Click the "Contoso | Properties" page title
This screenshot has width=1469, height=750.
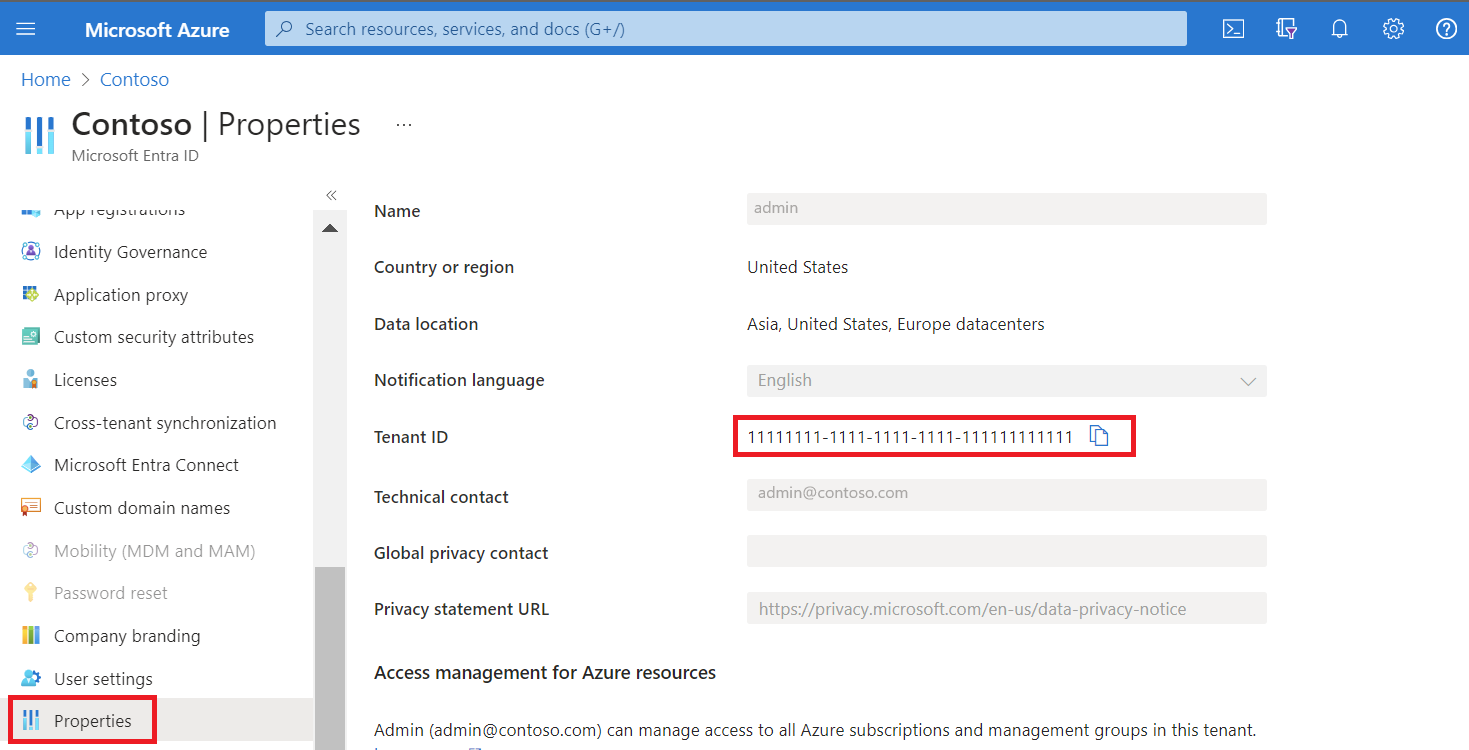click(x=216, y=124)
